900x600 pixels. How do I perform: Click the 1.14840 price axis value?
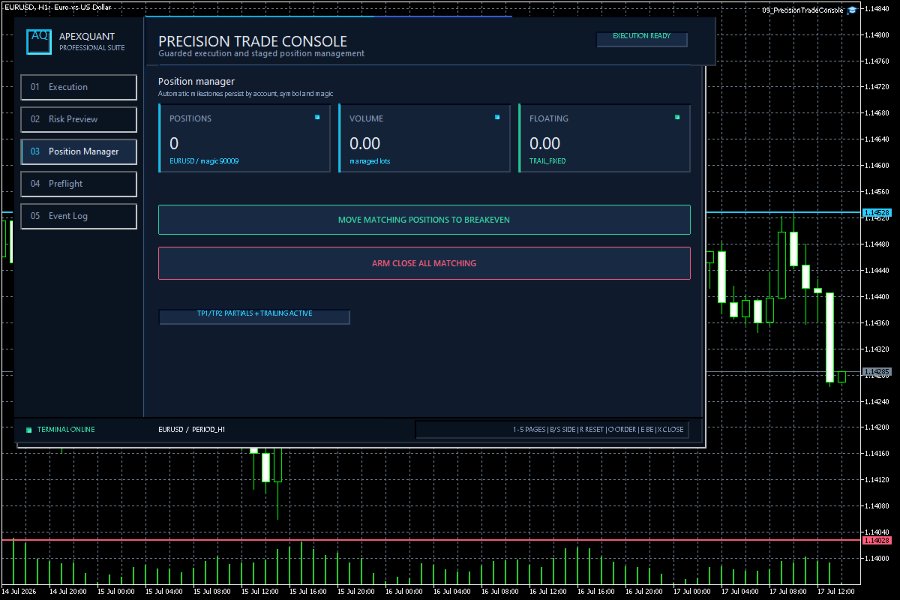tap(877, 9)
